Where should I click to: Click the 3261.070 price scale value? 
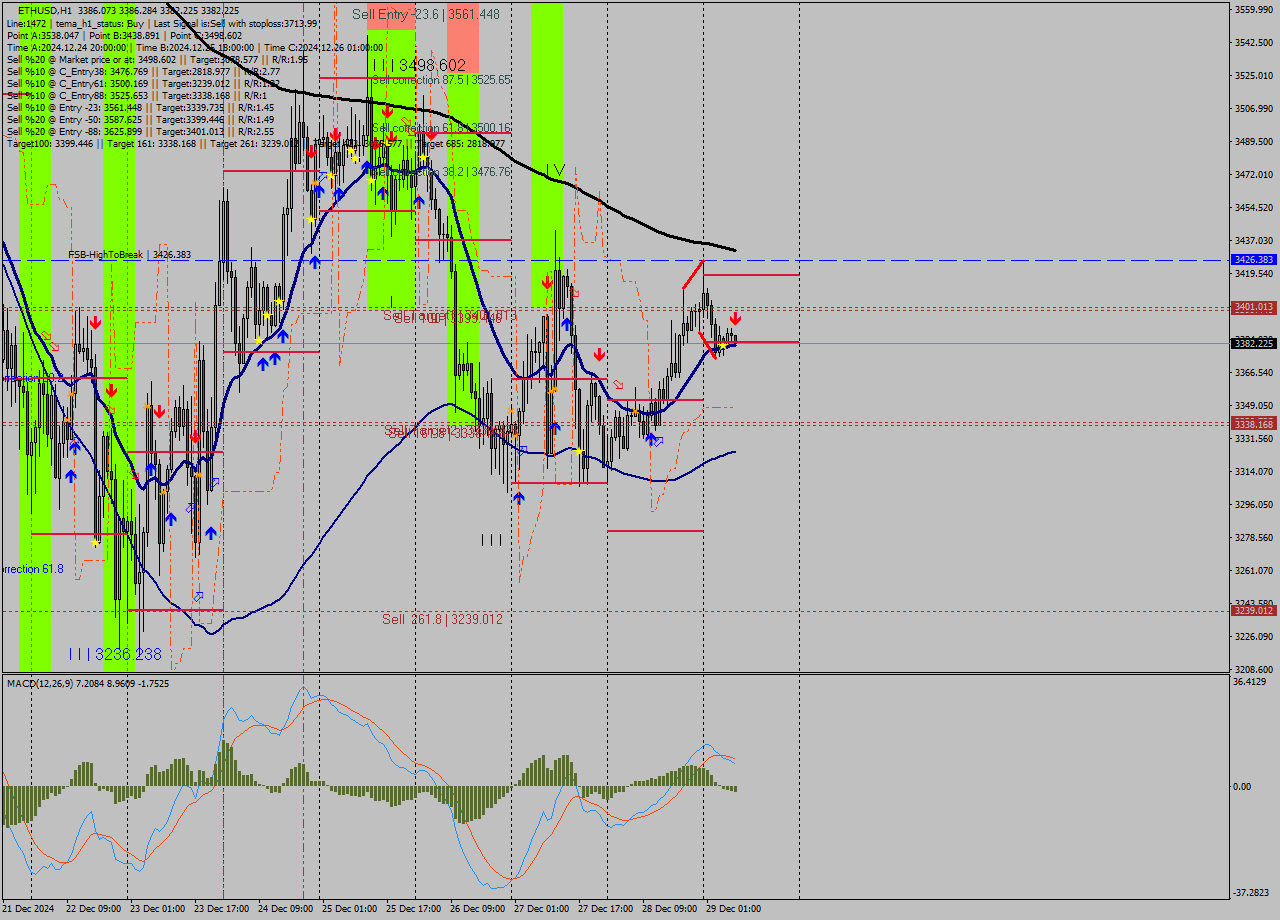1253,570
